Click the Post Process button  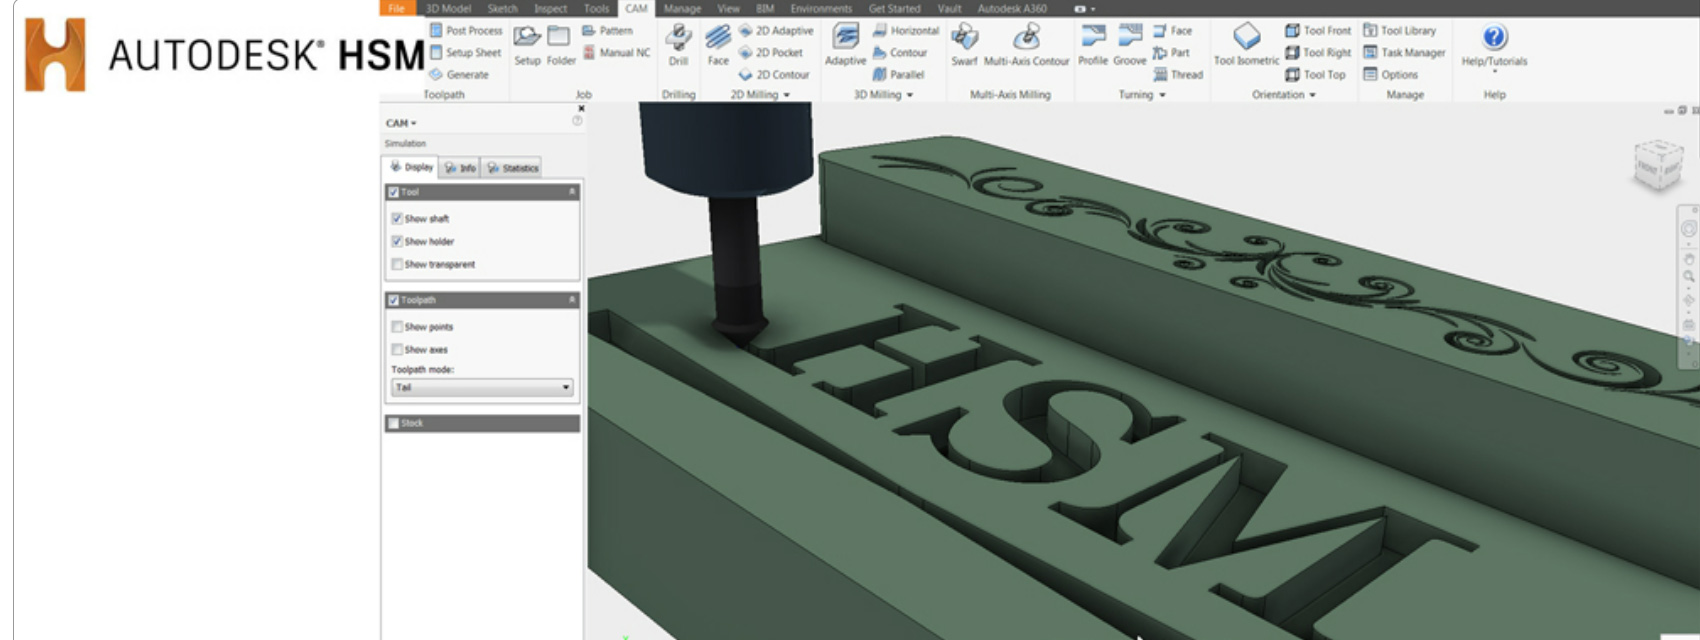(x=466, y=31)
